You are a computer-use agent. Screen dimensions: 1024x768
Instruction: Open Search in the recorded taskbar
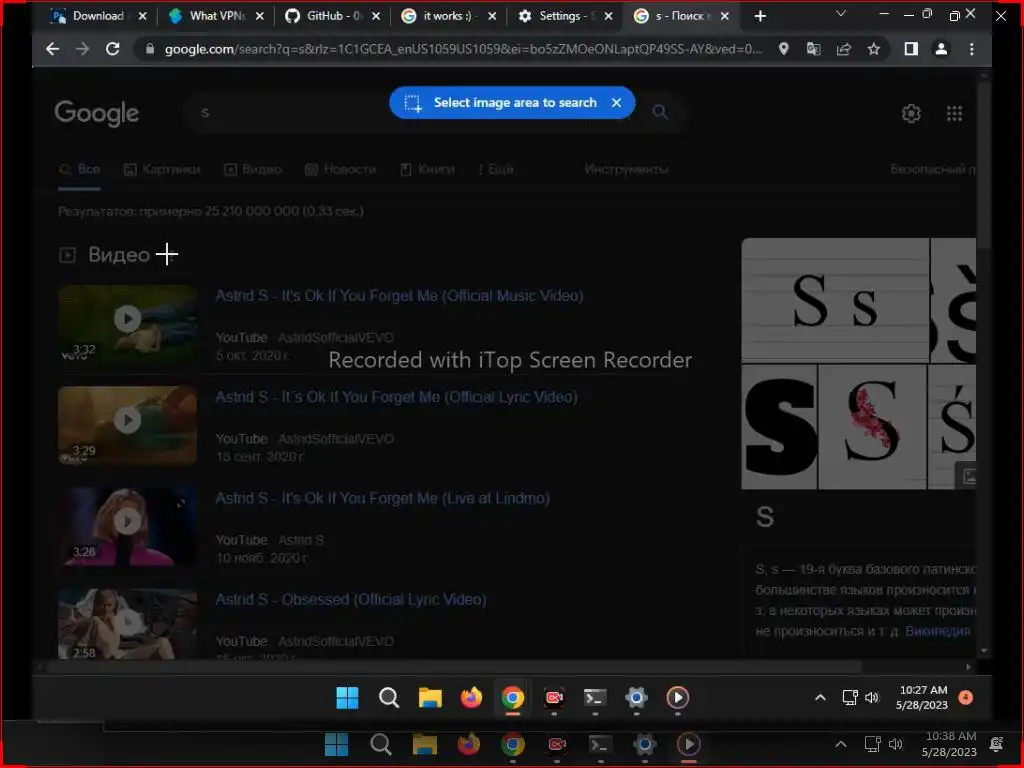pyautogui.click(x=389, y=697)
